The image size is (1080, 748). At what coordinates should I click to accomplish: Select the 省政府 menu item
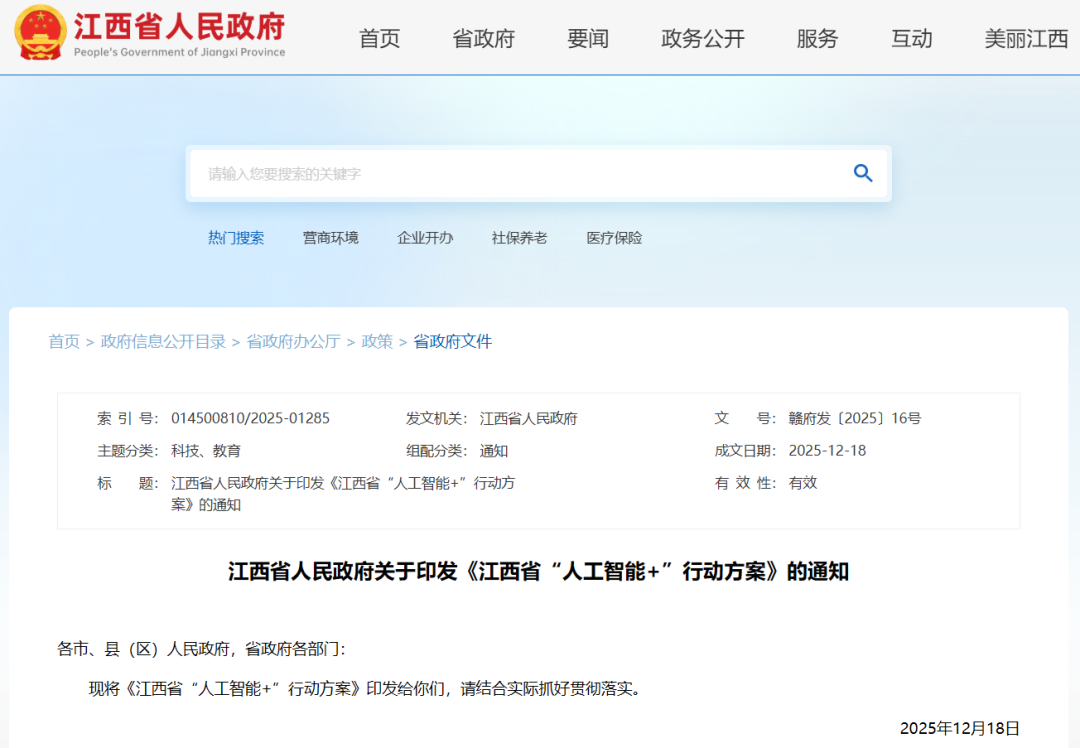(483, 39)
